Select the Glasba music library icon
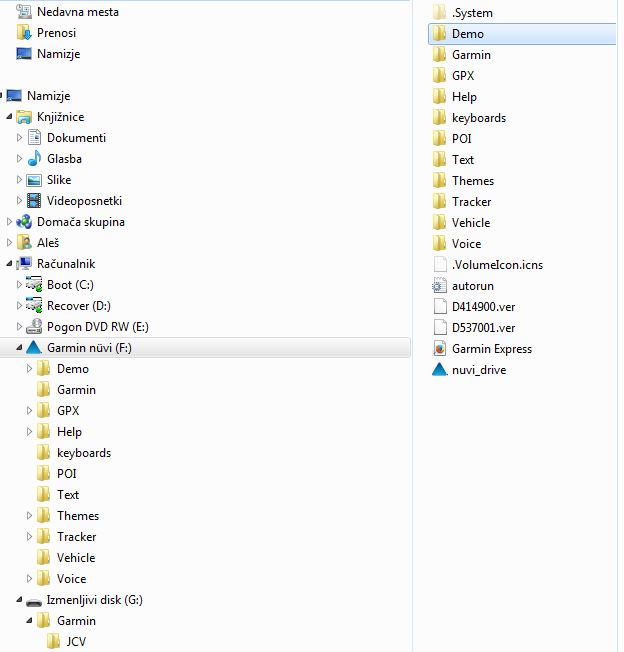This screenshot has width=624, height=652. (x=34, y=159)
